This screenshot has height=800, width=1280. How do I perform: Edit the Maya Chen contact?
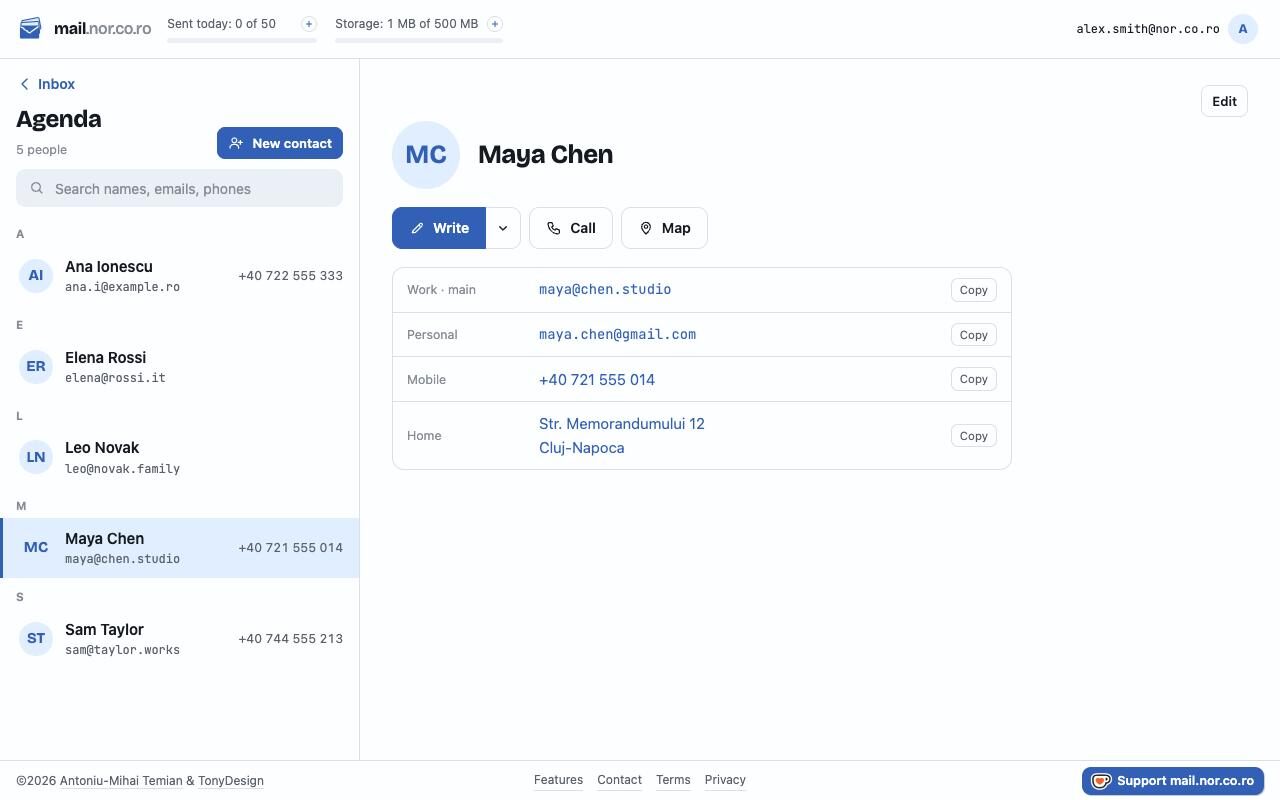pyautogui.click(x=1224, y=101)
